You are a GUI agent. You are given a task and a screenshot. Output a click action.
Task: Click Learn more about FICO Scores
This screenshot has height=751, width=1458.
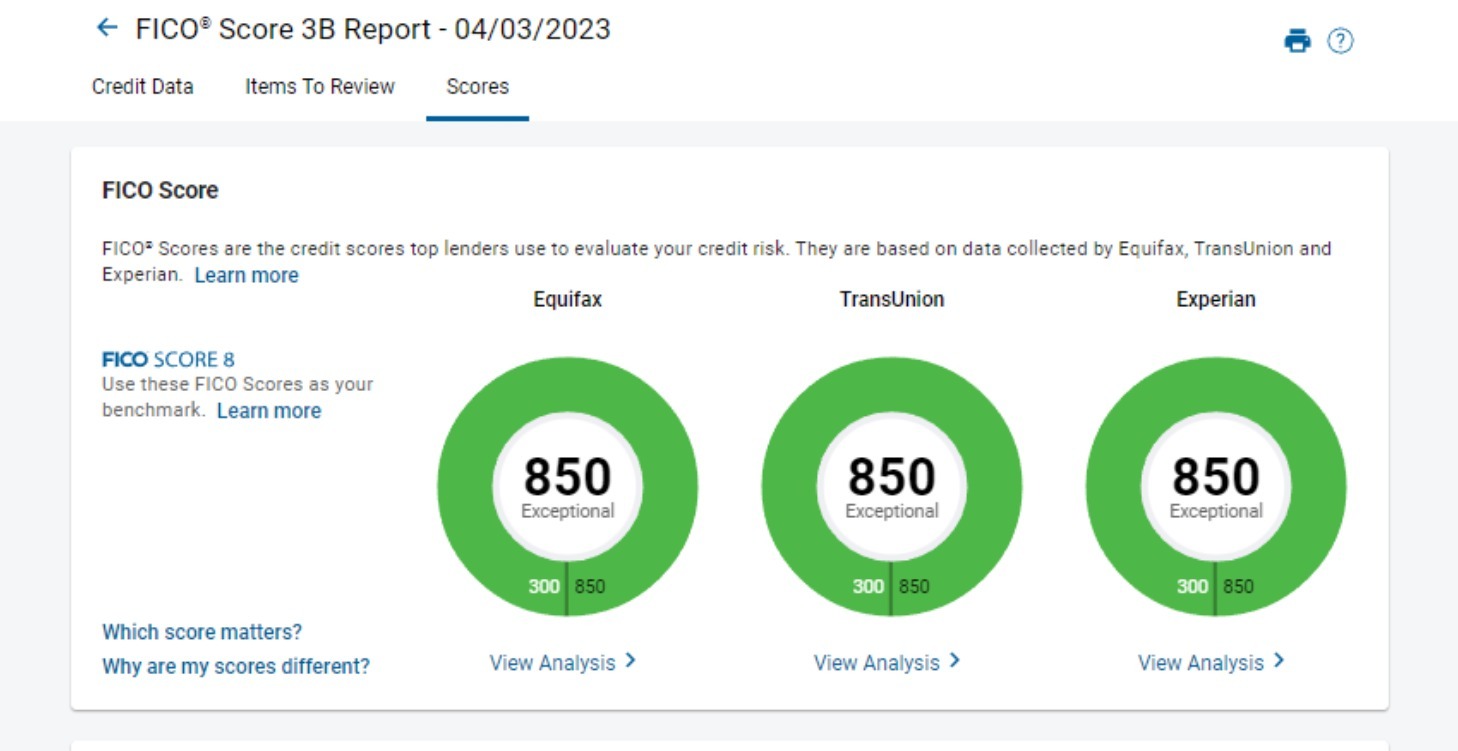pos(246,275)
